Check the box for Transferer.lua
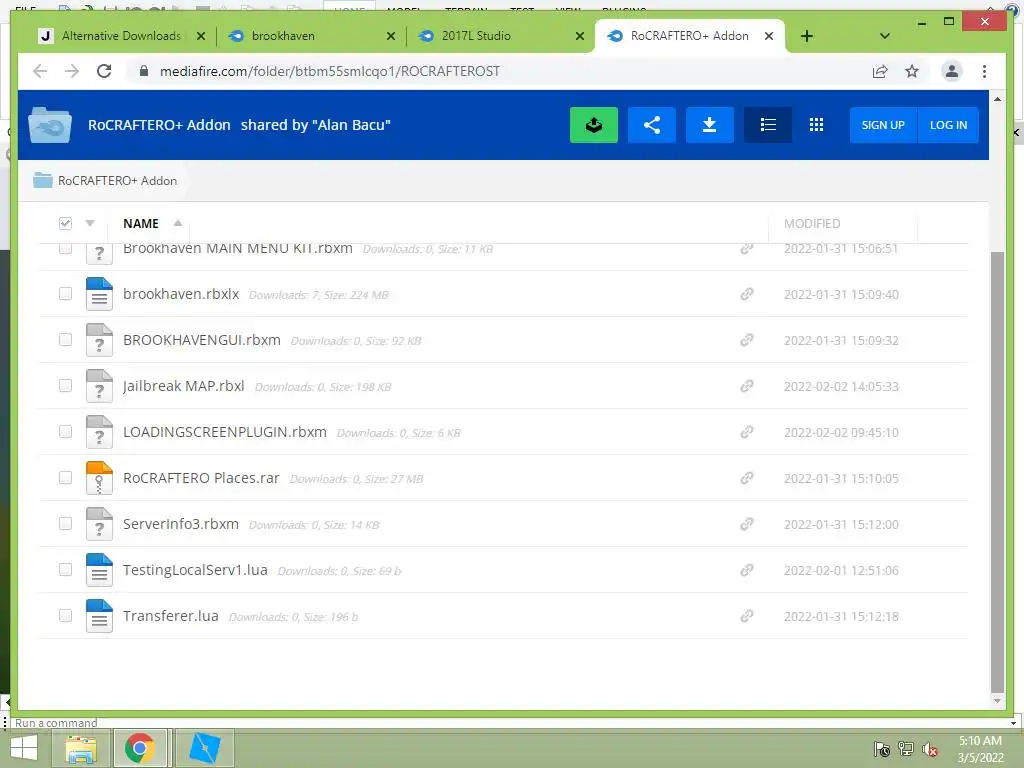This screenshot has height=768, width=1024. point(65,616)
